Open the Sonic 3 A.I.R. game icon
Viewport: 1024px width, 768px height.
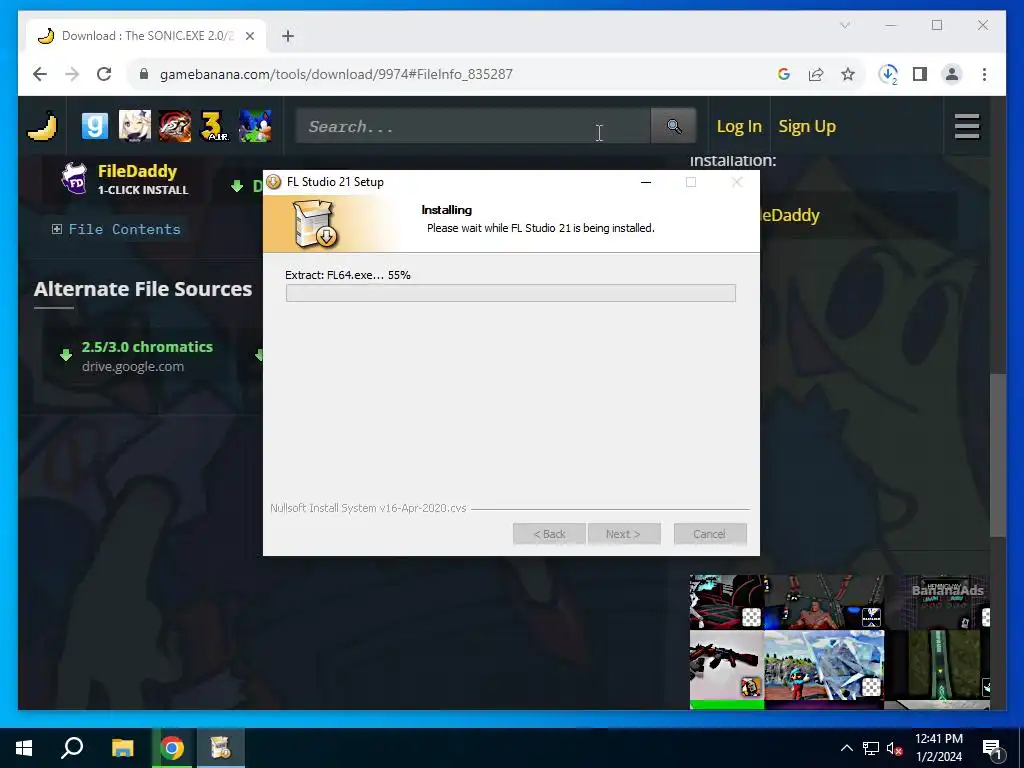pos(215,126)
